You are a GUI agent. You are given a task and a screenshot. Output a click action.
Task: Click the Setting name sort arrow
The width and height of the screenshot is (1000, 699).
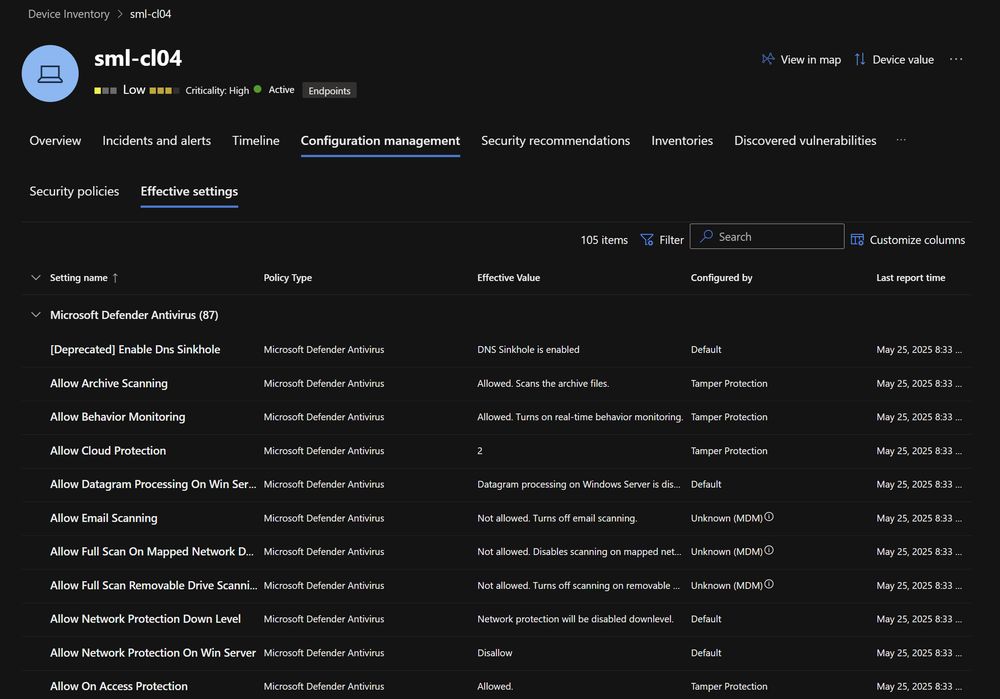point(115,277)
